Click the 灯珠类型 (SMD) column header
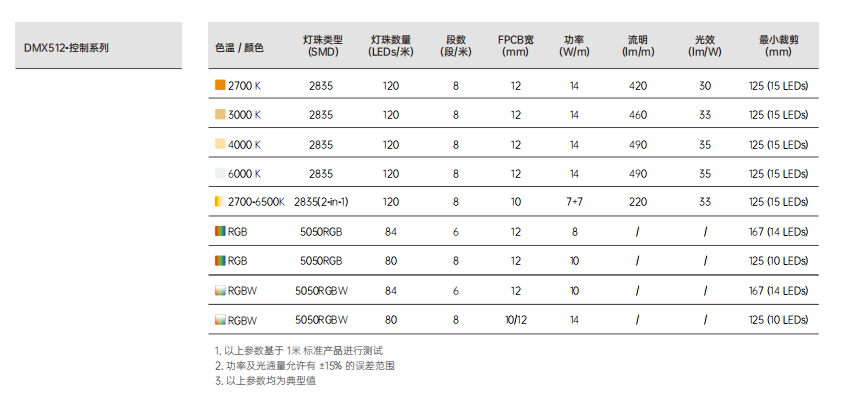Screen dimensions: 846x407 (x=322, y=46)
